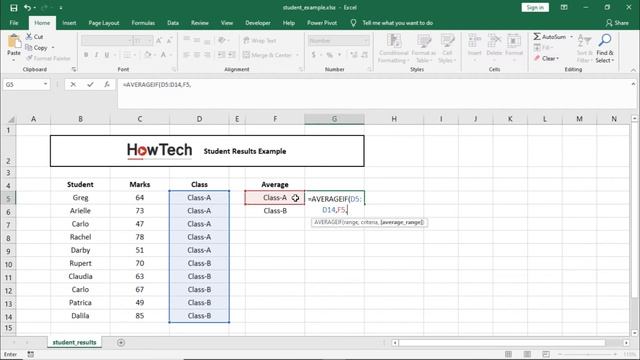The width and height of the screenshot is (640, 360).
Task: Click the Select All corner triangle
Action: [x=11, y=119]
